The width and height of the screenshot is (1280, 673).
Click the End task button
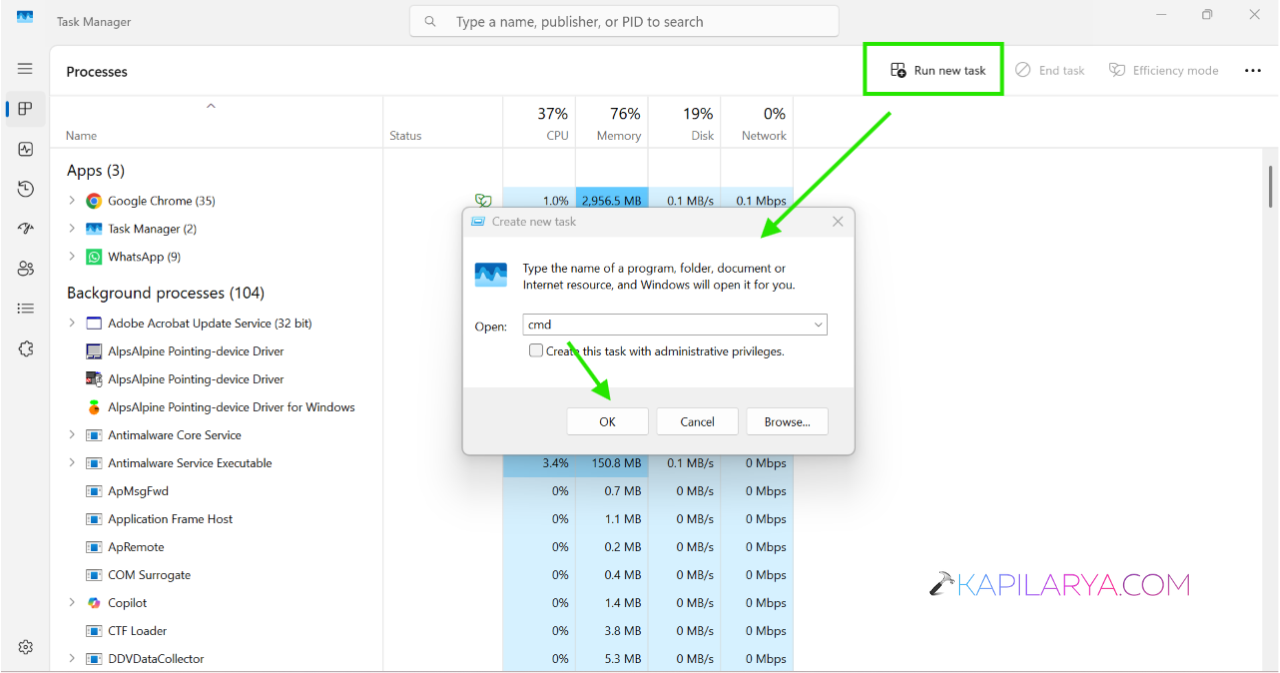(1050, 71)
